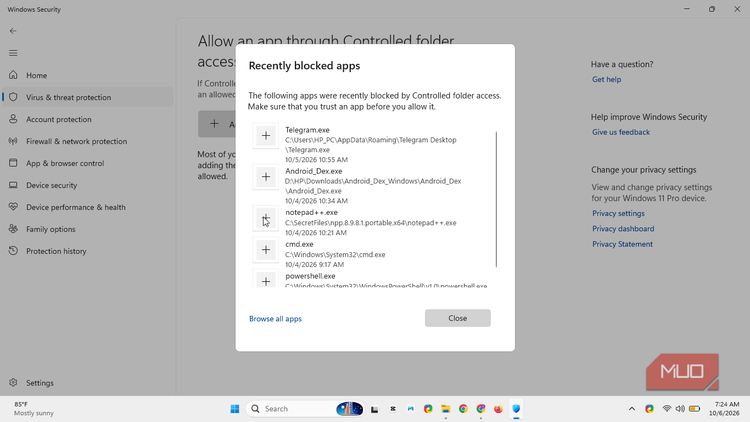Image resolution: width=750 pixels, height=422 pixels.
Task: Allow Telegram.exe with its plus button
Action: pyautogui.click(x=265, y=136)
